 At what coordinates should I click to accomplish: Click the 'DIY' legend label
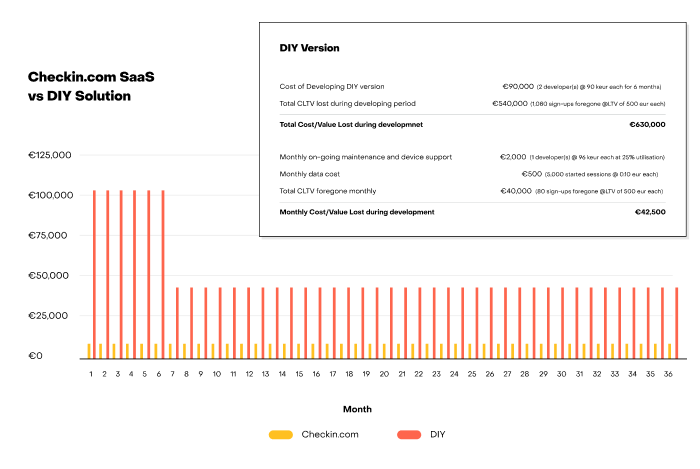coord(438,435)
